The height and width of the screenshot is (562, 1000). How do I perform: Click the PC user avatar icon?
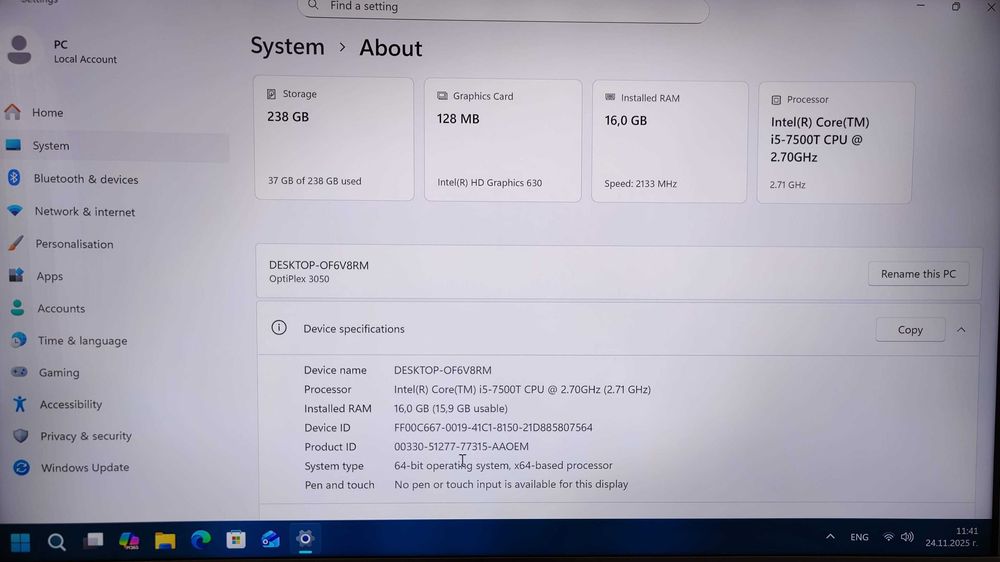[19, 50]
